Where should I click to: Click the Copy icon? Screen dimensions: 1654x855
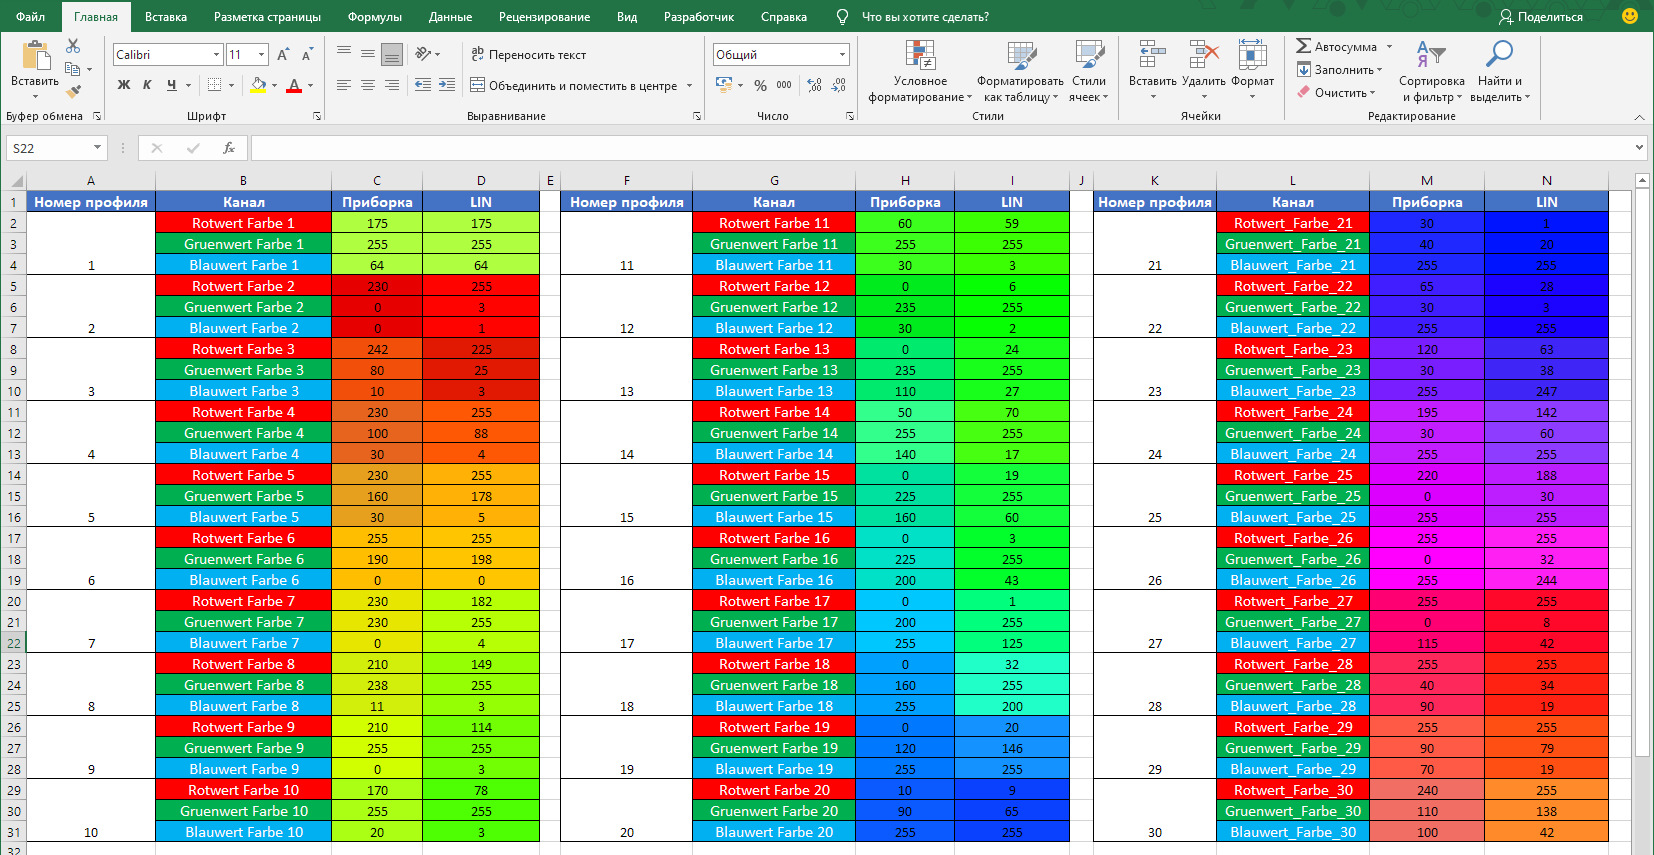[x=73, y=69]
